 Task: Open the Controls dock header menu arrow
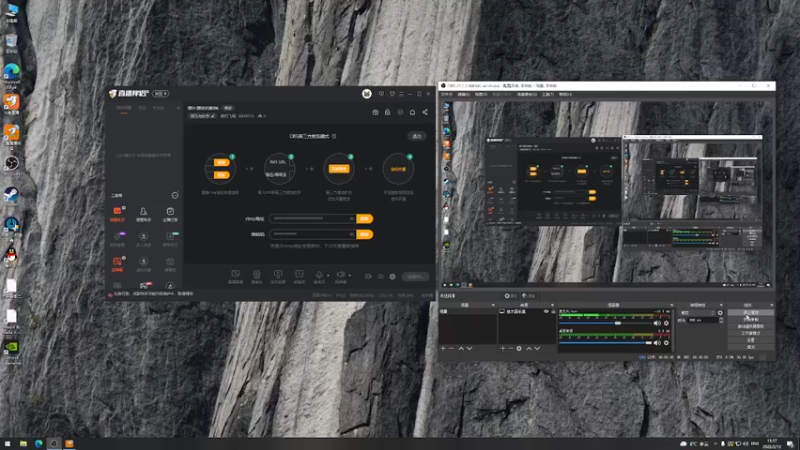(x=771, y=305)
